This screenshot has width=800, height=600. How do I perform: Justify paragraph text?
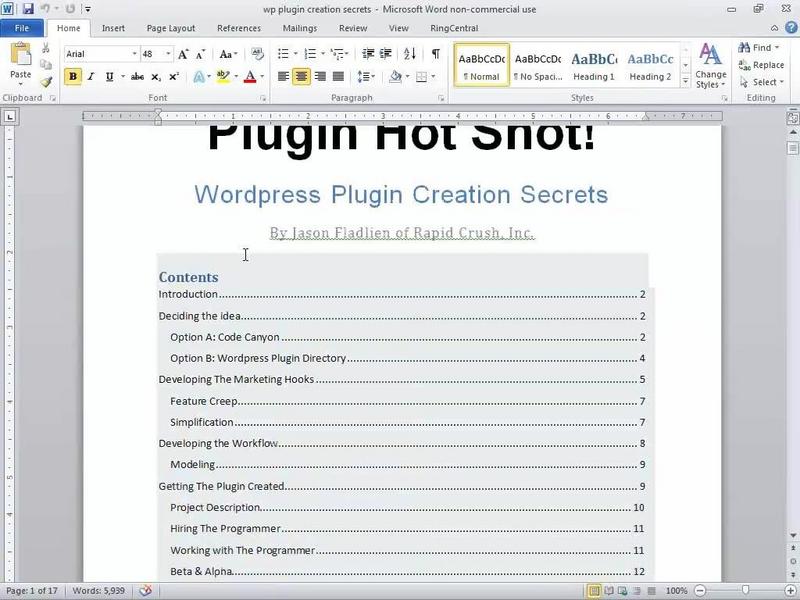tap(338, 77)
